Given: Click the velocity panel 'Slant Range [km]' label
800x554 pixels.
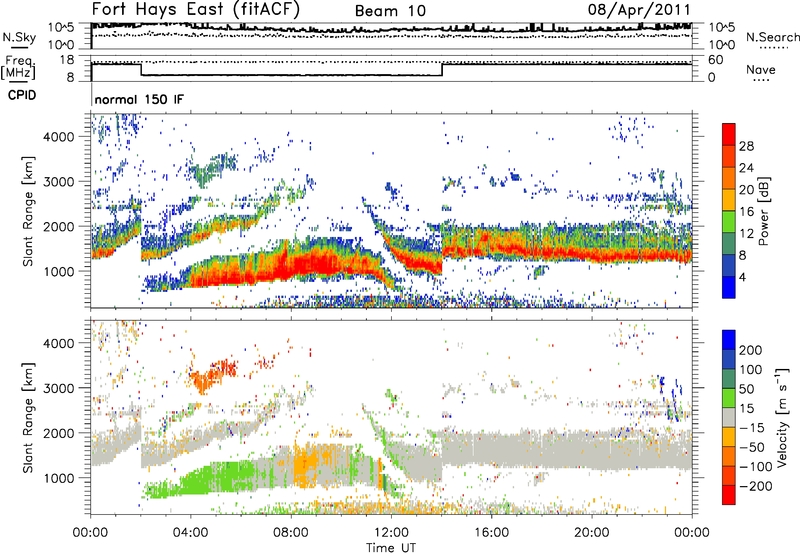Looking at the screenshot, I should coord(28,417).
